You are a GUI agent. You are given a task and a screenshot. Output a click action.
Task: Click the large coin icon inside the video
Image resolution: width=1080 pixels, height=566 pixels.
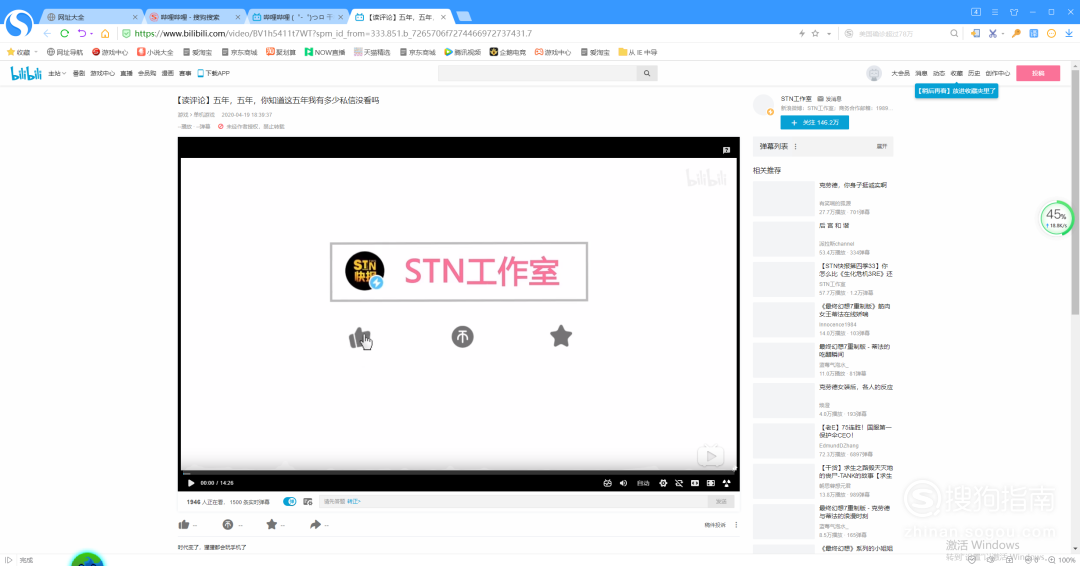(462, 337)
